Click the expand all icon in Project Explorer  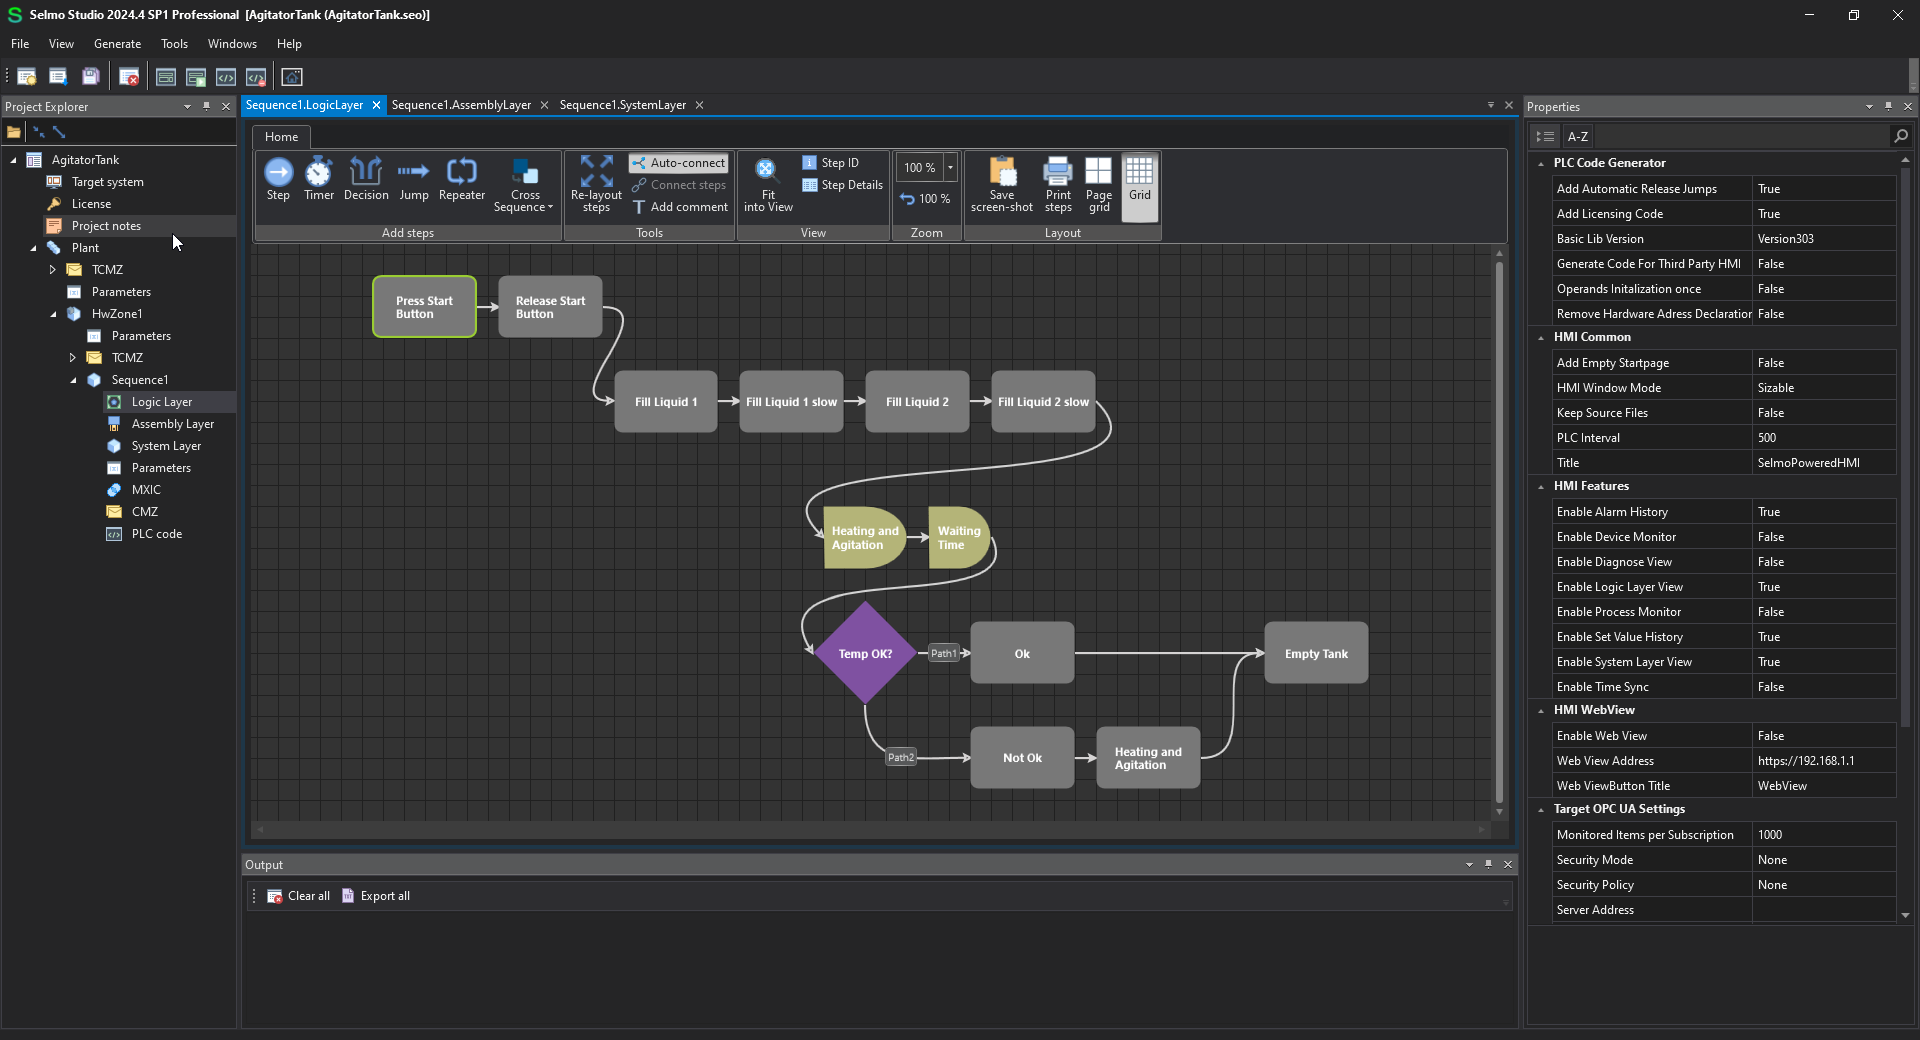pyautogui.click(x=59, y=132)
